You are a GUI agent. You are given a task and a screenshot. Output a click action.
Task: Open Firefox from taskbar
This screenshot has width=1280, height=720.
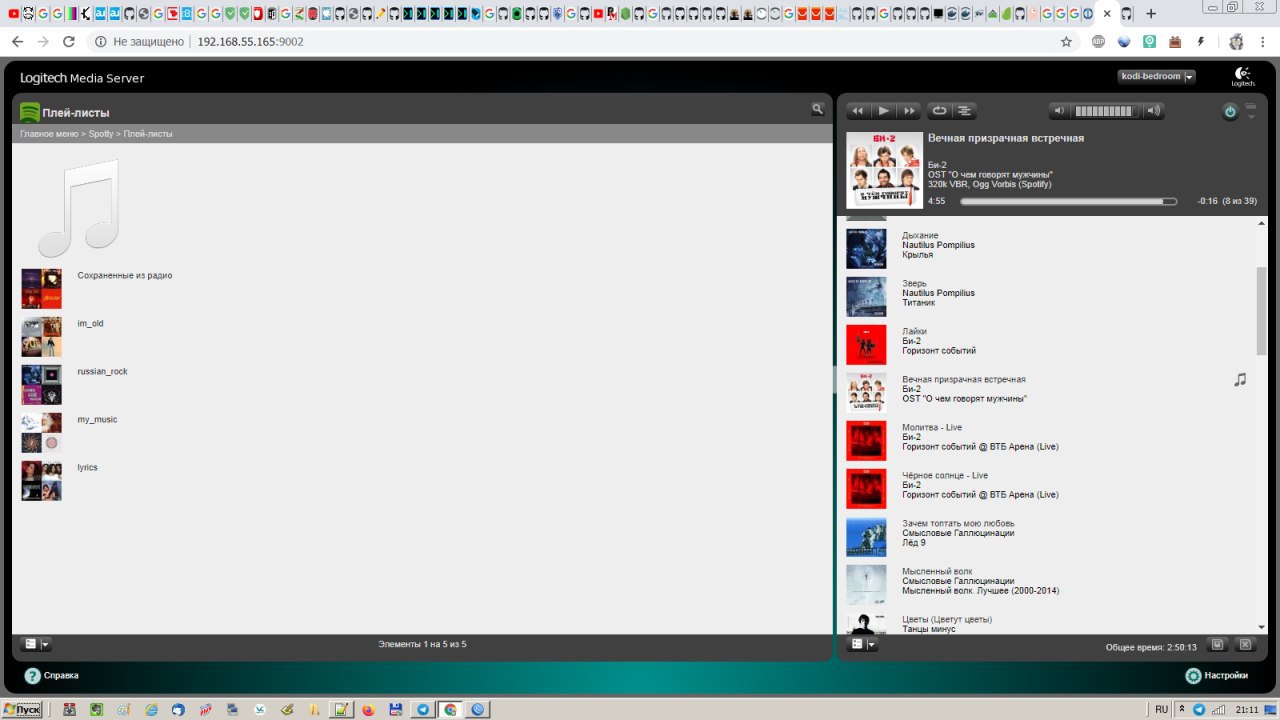pos(367,709)
